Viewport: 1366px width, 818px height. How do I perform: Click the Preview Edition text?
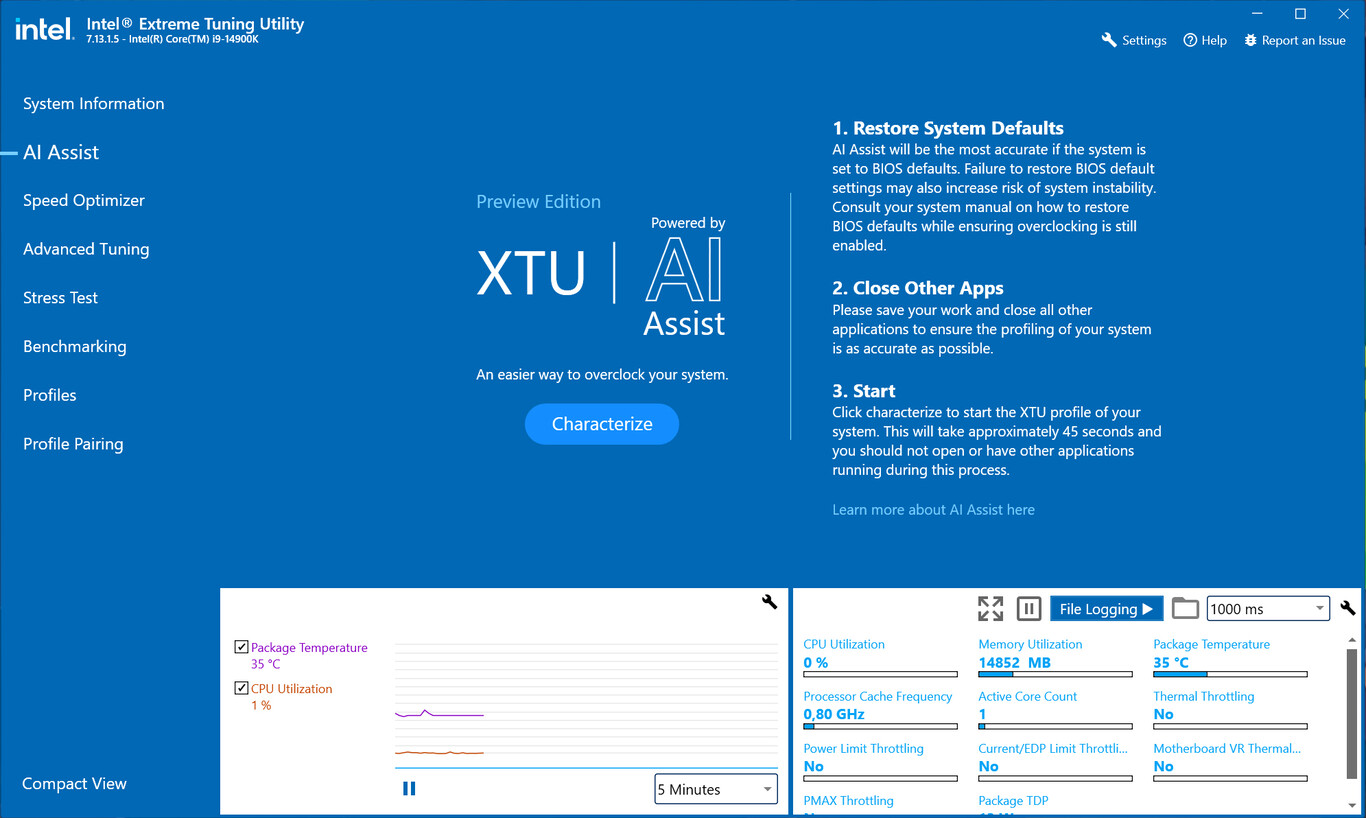click(538, 201)
